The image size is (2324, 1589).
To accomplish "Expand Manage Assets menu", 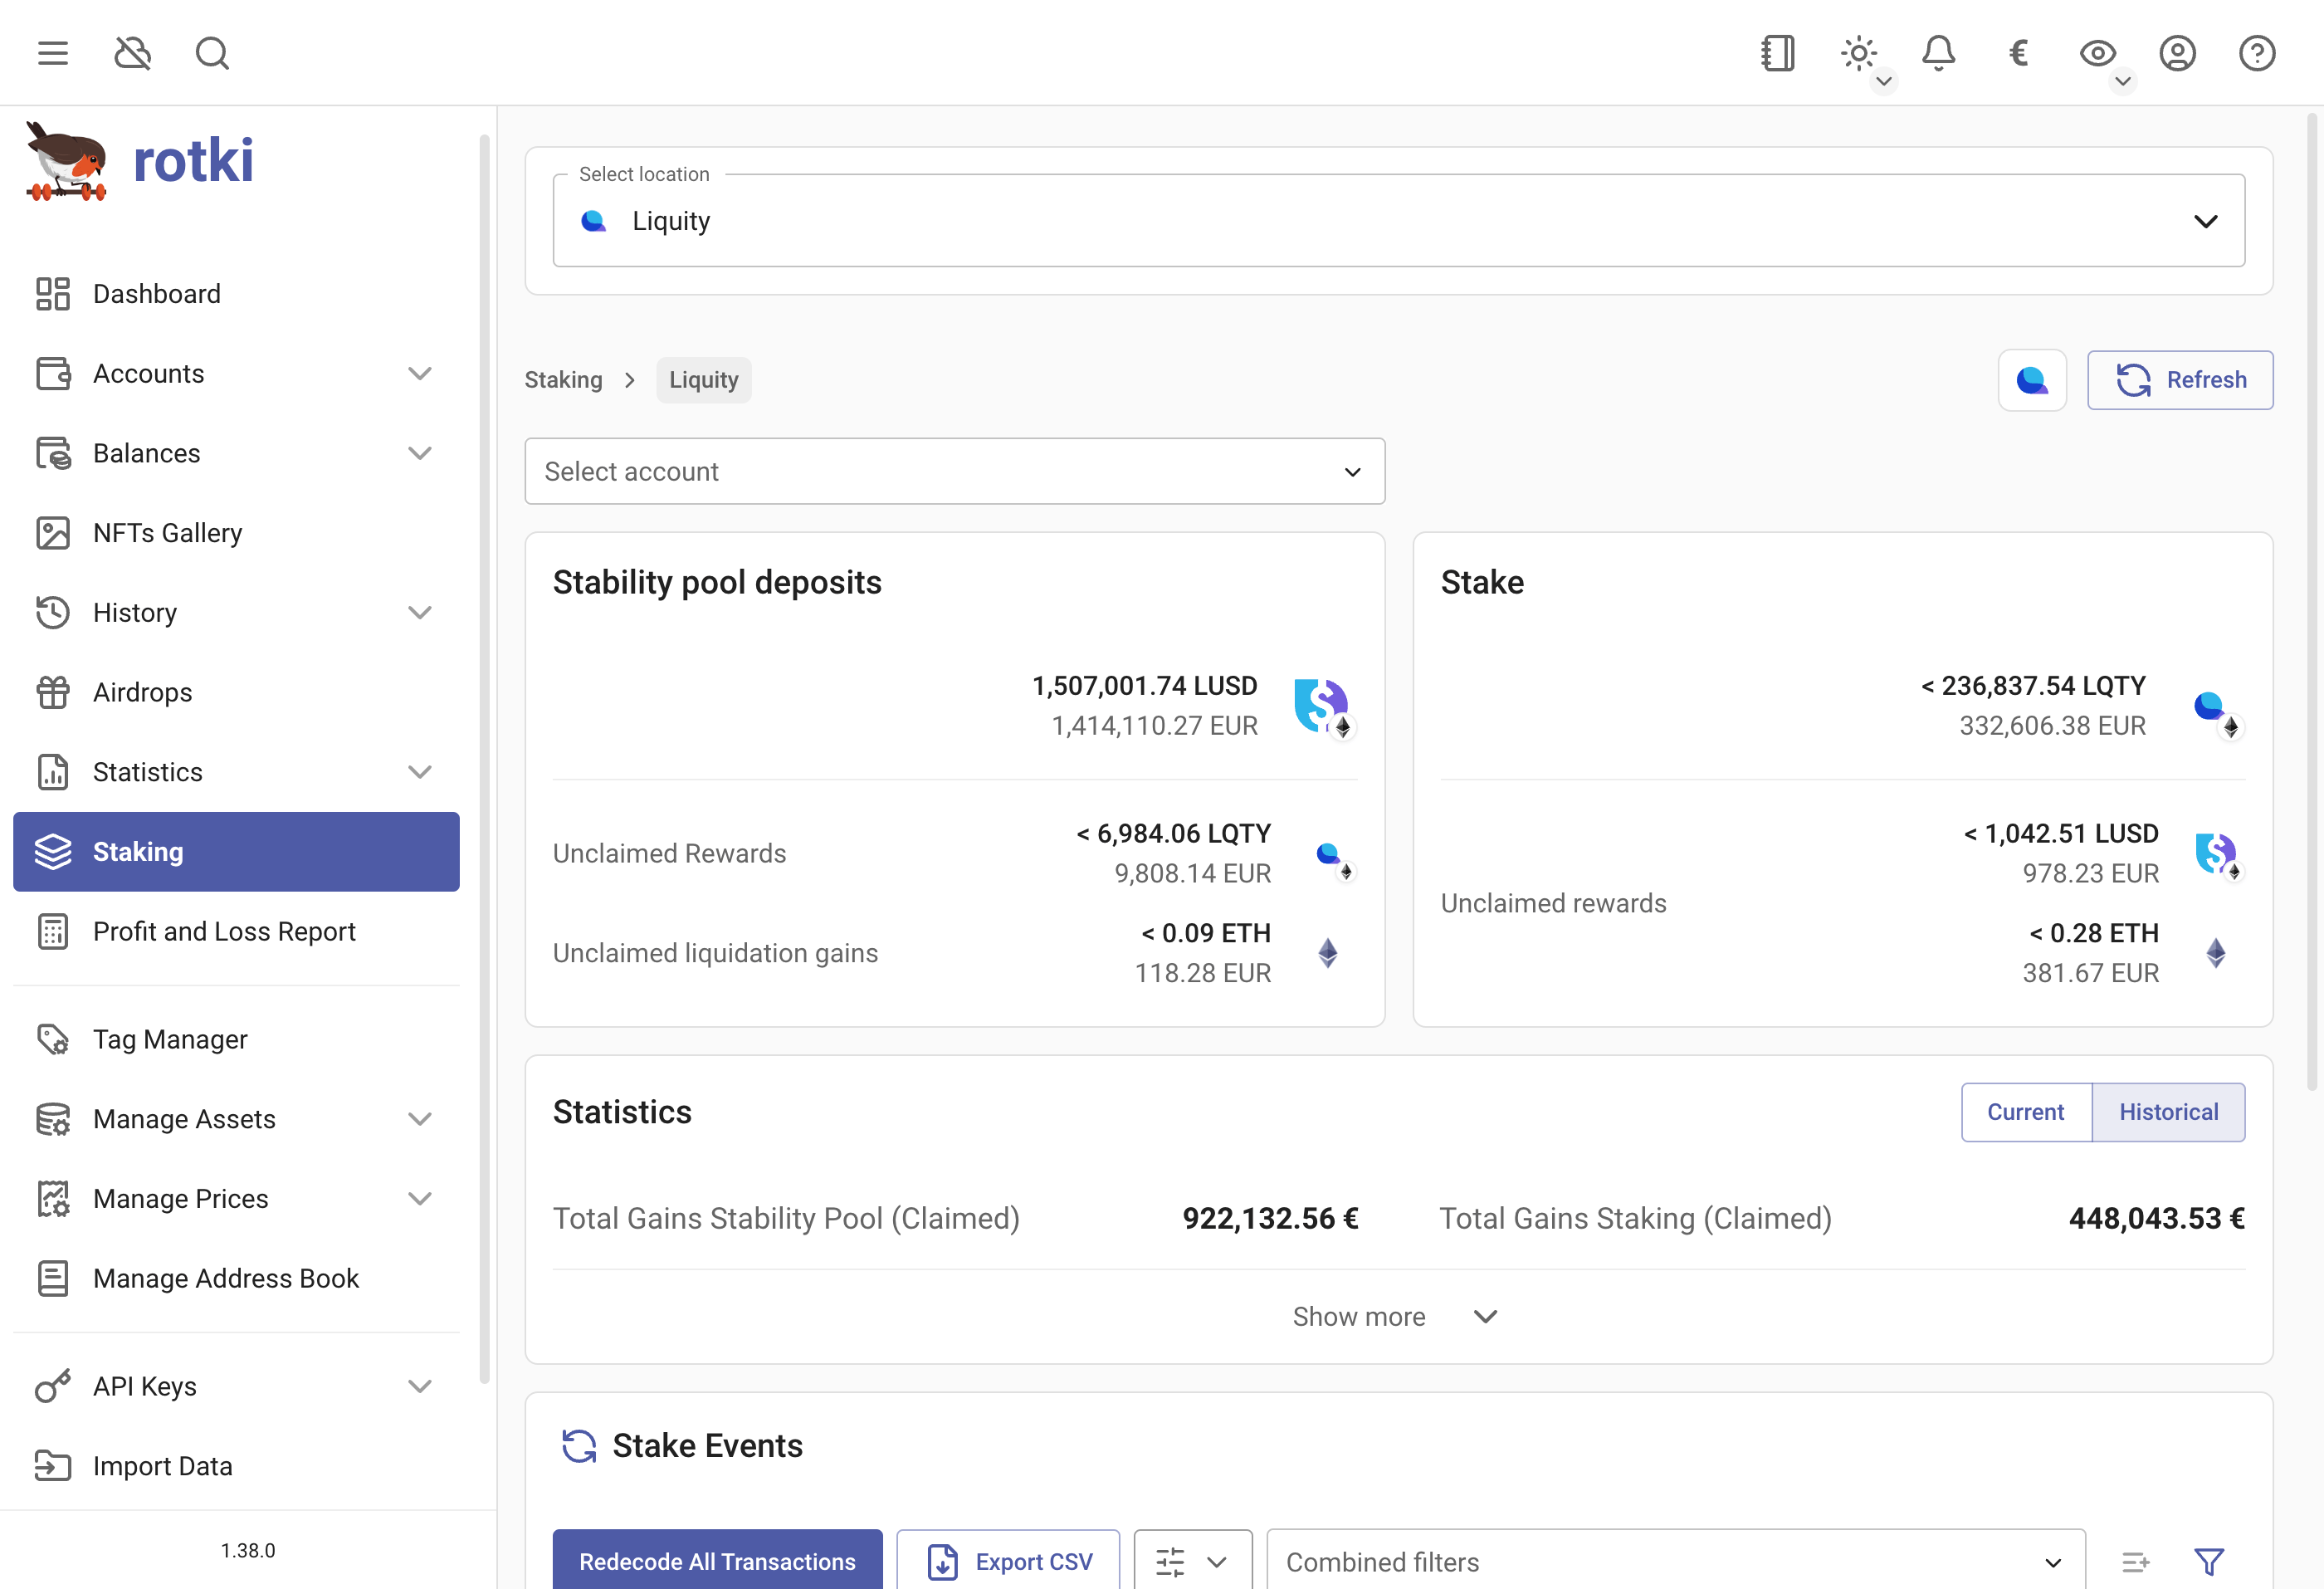I will click(x=236, y=1119).
